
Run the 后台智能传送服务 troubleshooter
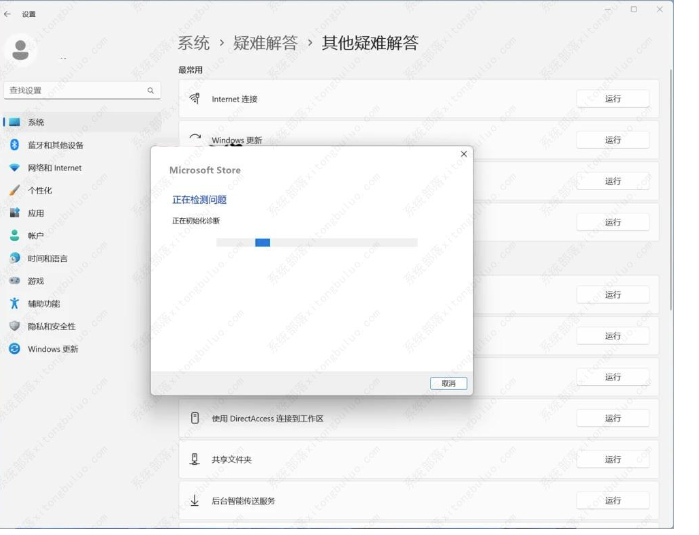[613, 500]
